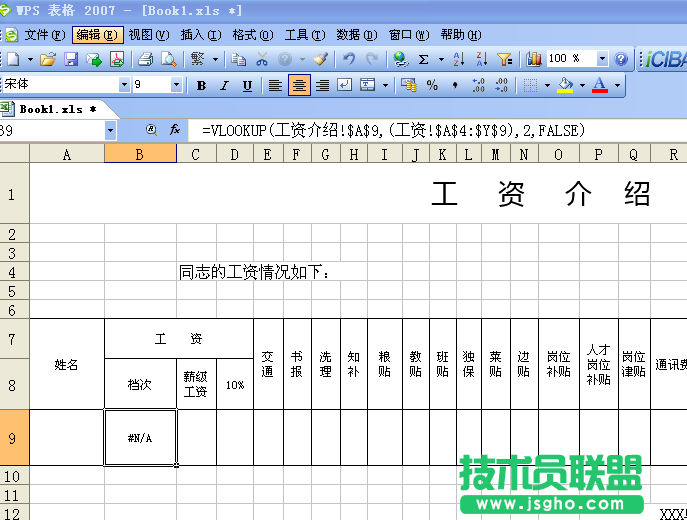Click the New document icon
This screenshot has width=687, height=520.
[13, 59]
